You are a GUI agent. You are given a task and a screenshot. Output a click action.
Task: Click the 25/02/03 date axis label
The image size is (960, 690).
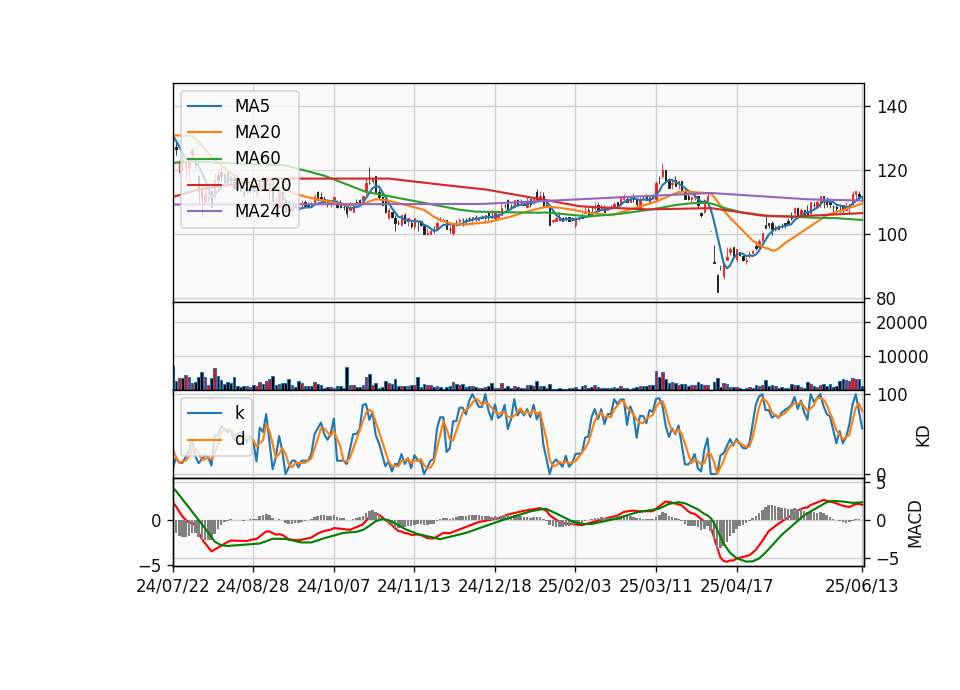click(x=575, y=586)
